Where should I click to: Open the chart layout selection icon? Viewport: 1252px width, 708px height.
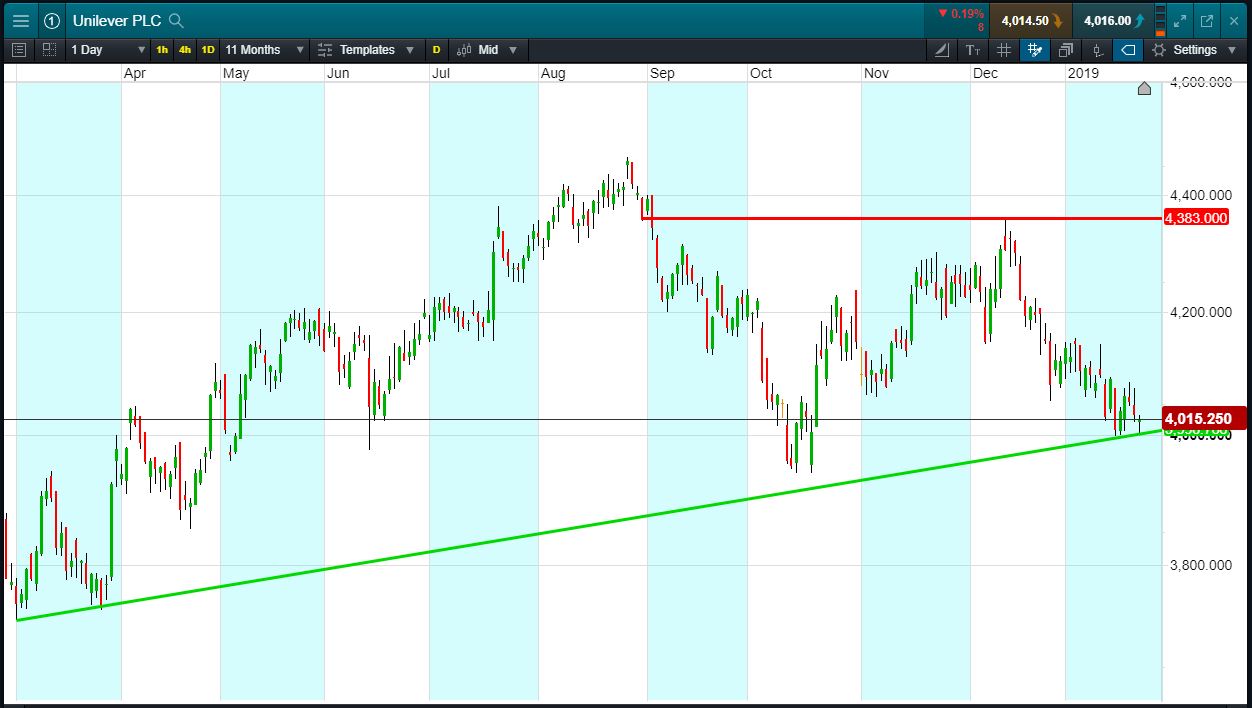(49, 49)
